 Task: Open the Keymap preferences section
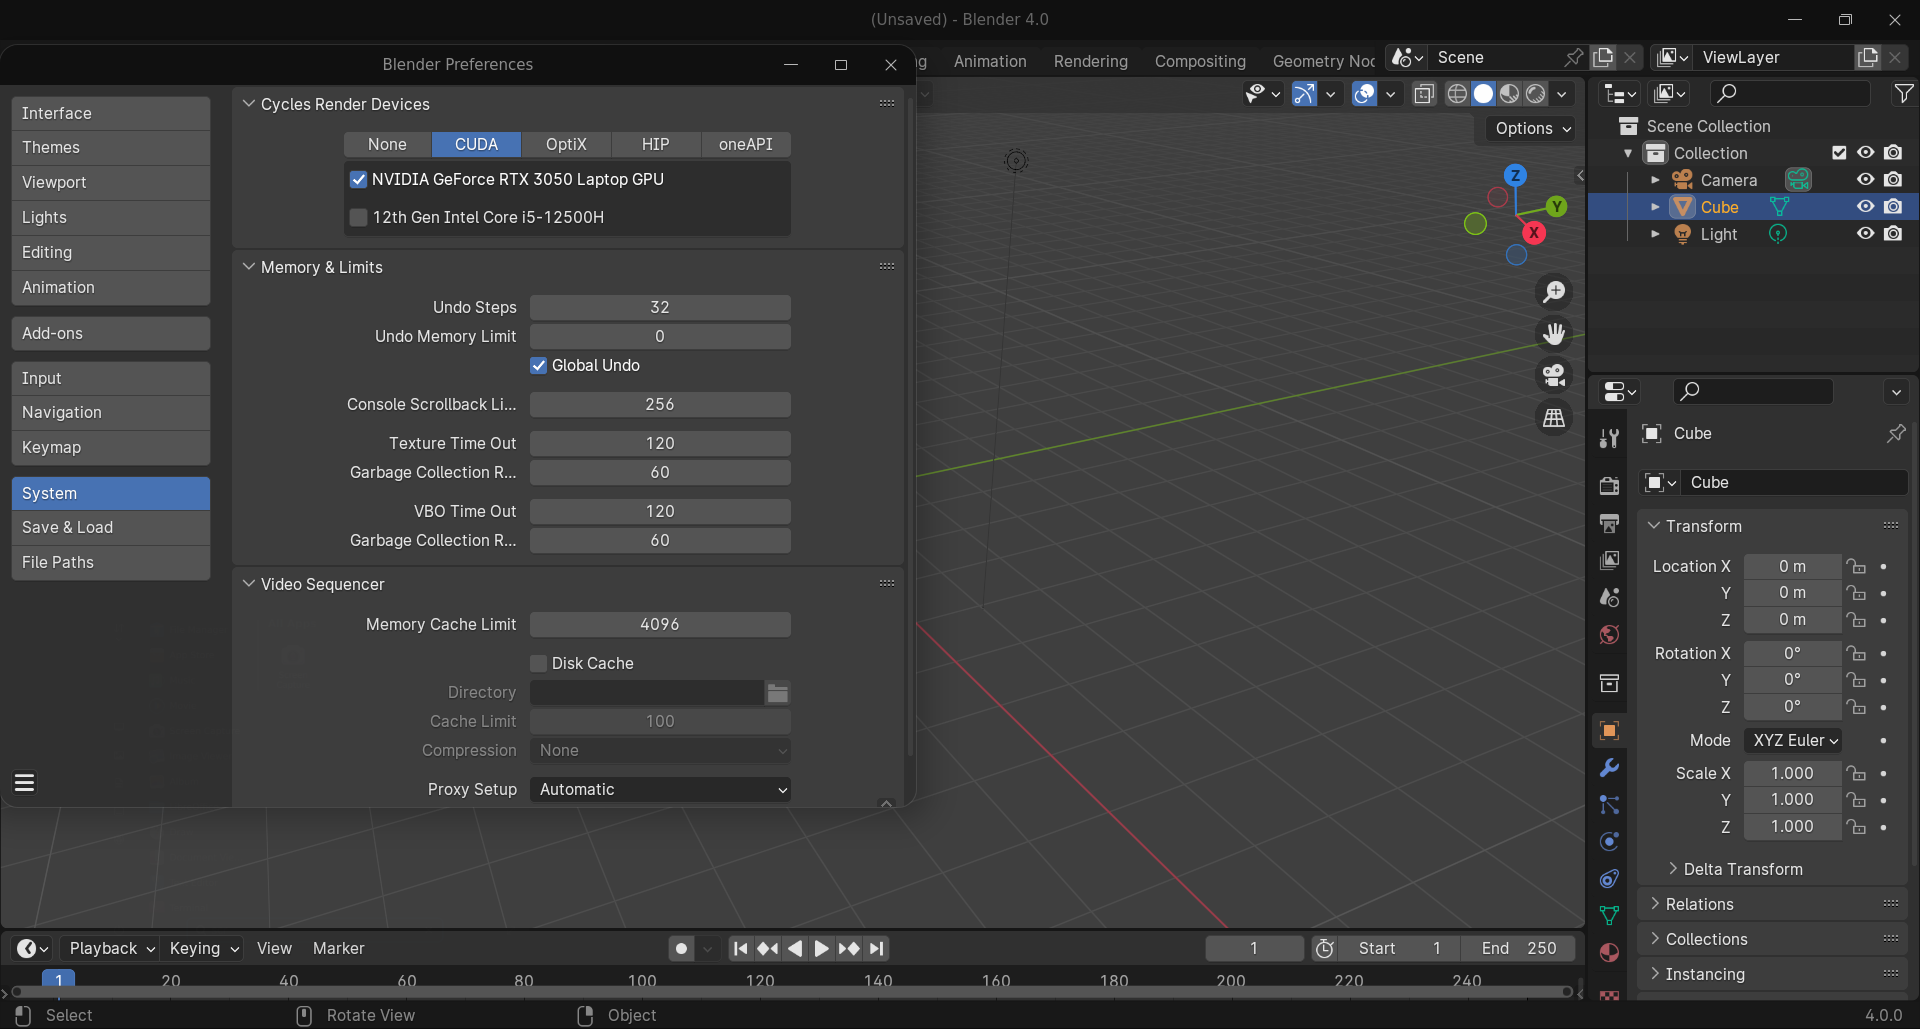pyautogui.click(x=111, y=447)
